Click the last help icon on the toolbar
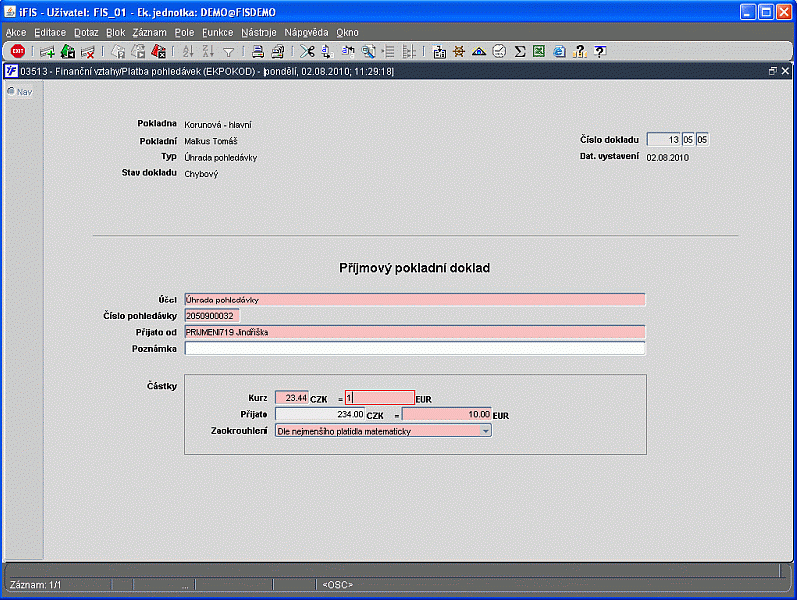The width and height of the screenshot is (797, 600). coord(600,51)
